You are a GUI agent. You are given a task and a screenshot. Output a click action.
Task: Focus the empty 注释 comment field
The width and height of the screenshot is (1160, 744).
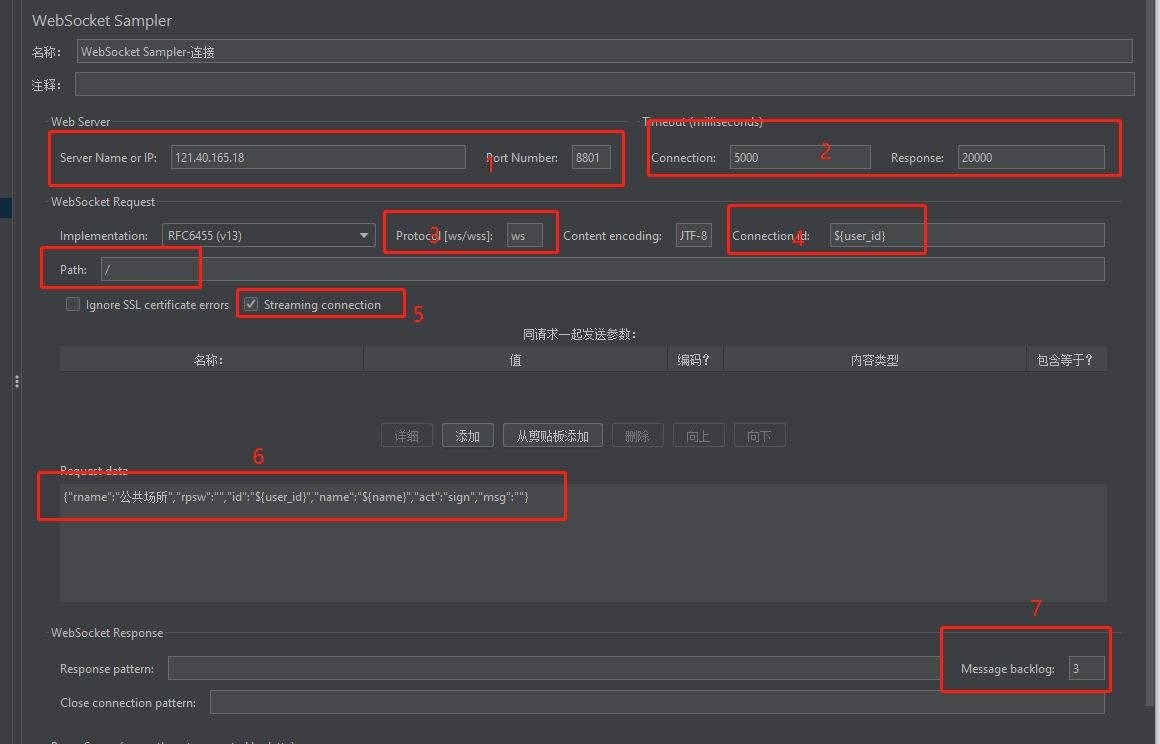point(604,84)
